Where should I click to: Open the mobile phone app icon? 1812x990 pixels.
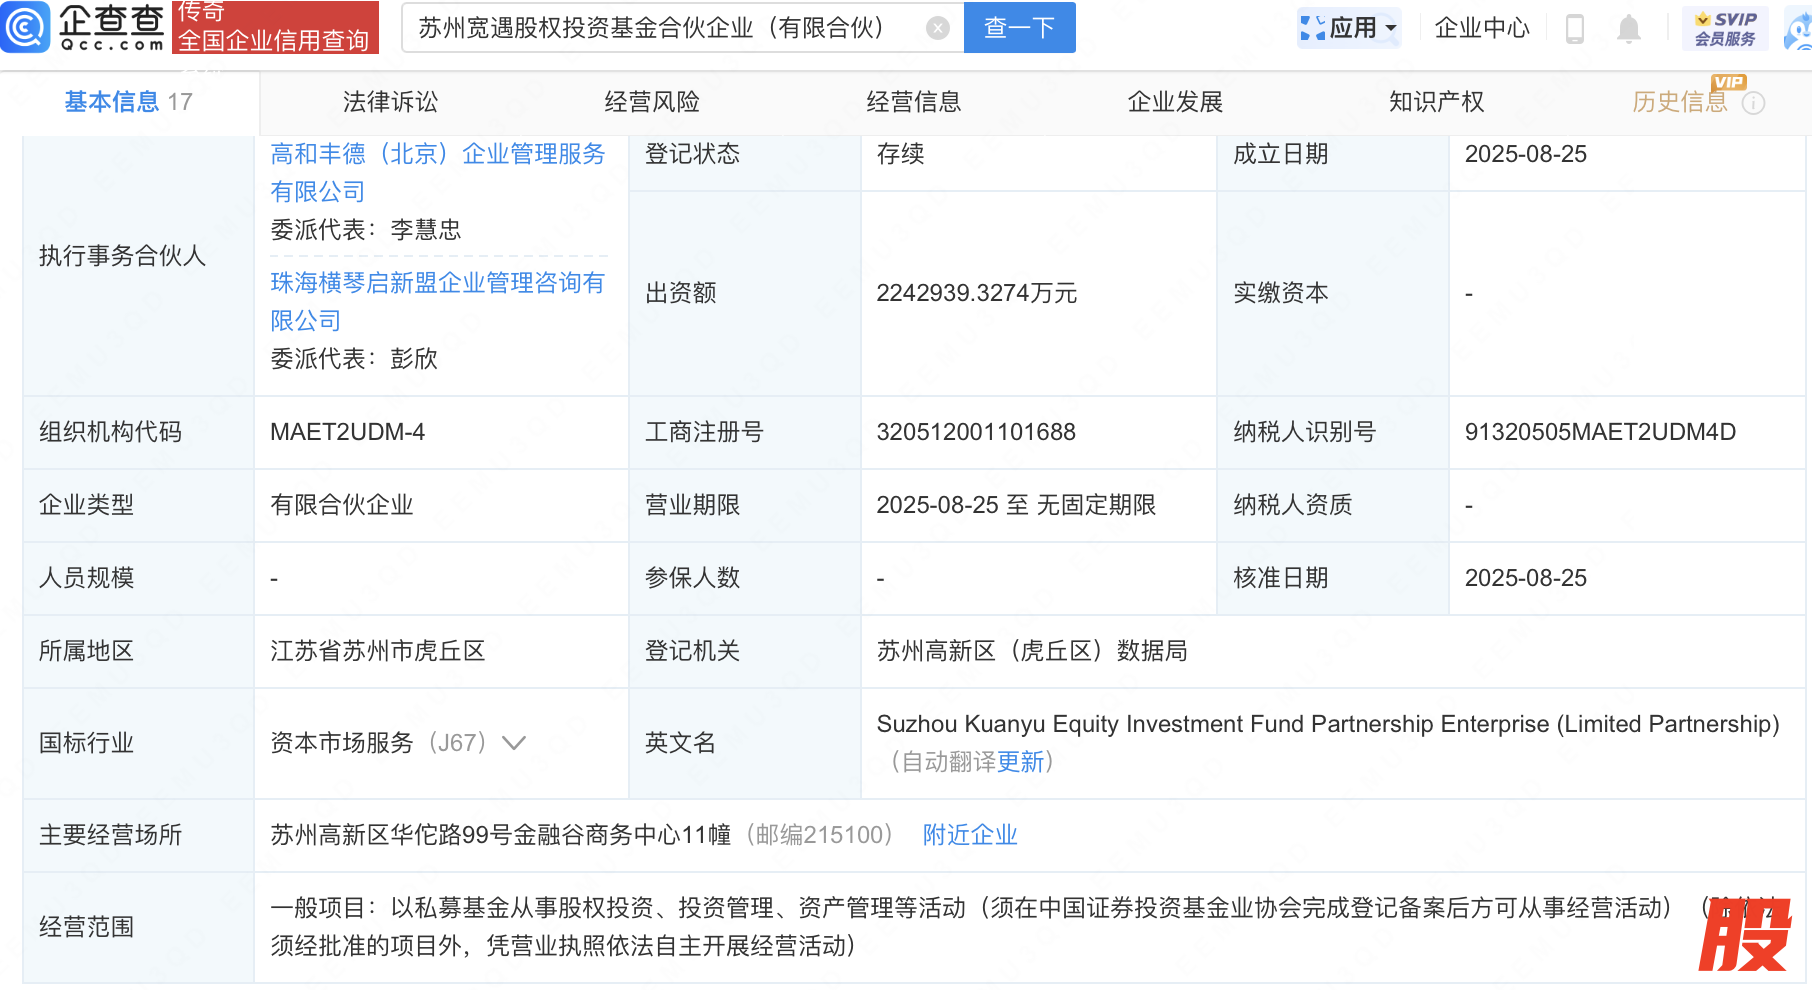pos(1574,29)
